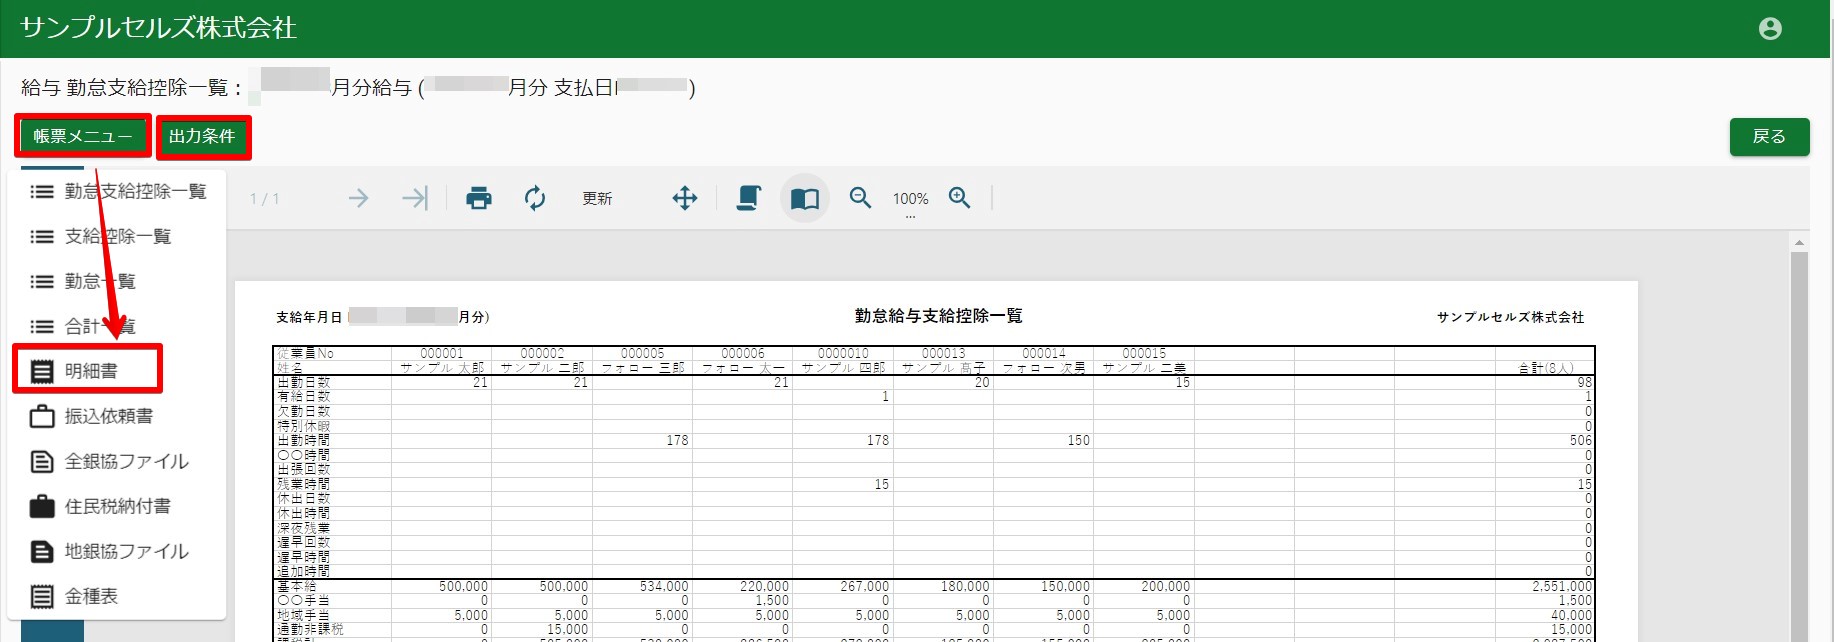Click the サンプルセルズ株式会社 header title
Screen dimensions: 1834x642
[158, 28]
